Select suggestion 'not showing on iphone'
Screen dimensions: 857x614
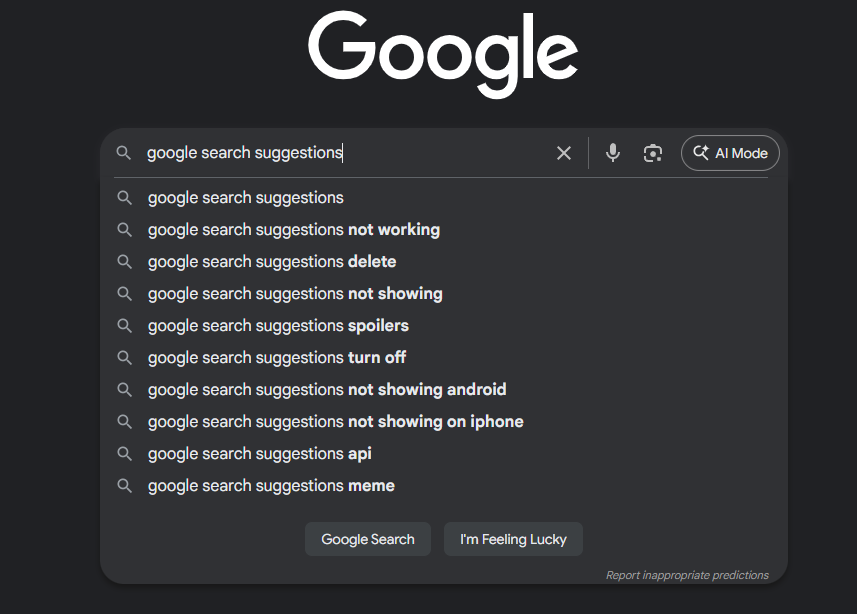(x=335, y=421)
